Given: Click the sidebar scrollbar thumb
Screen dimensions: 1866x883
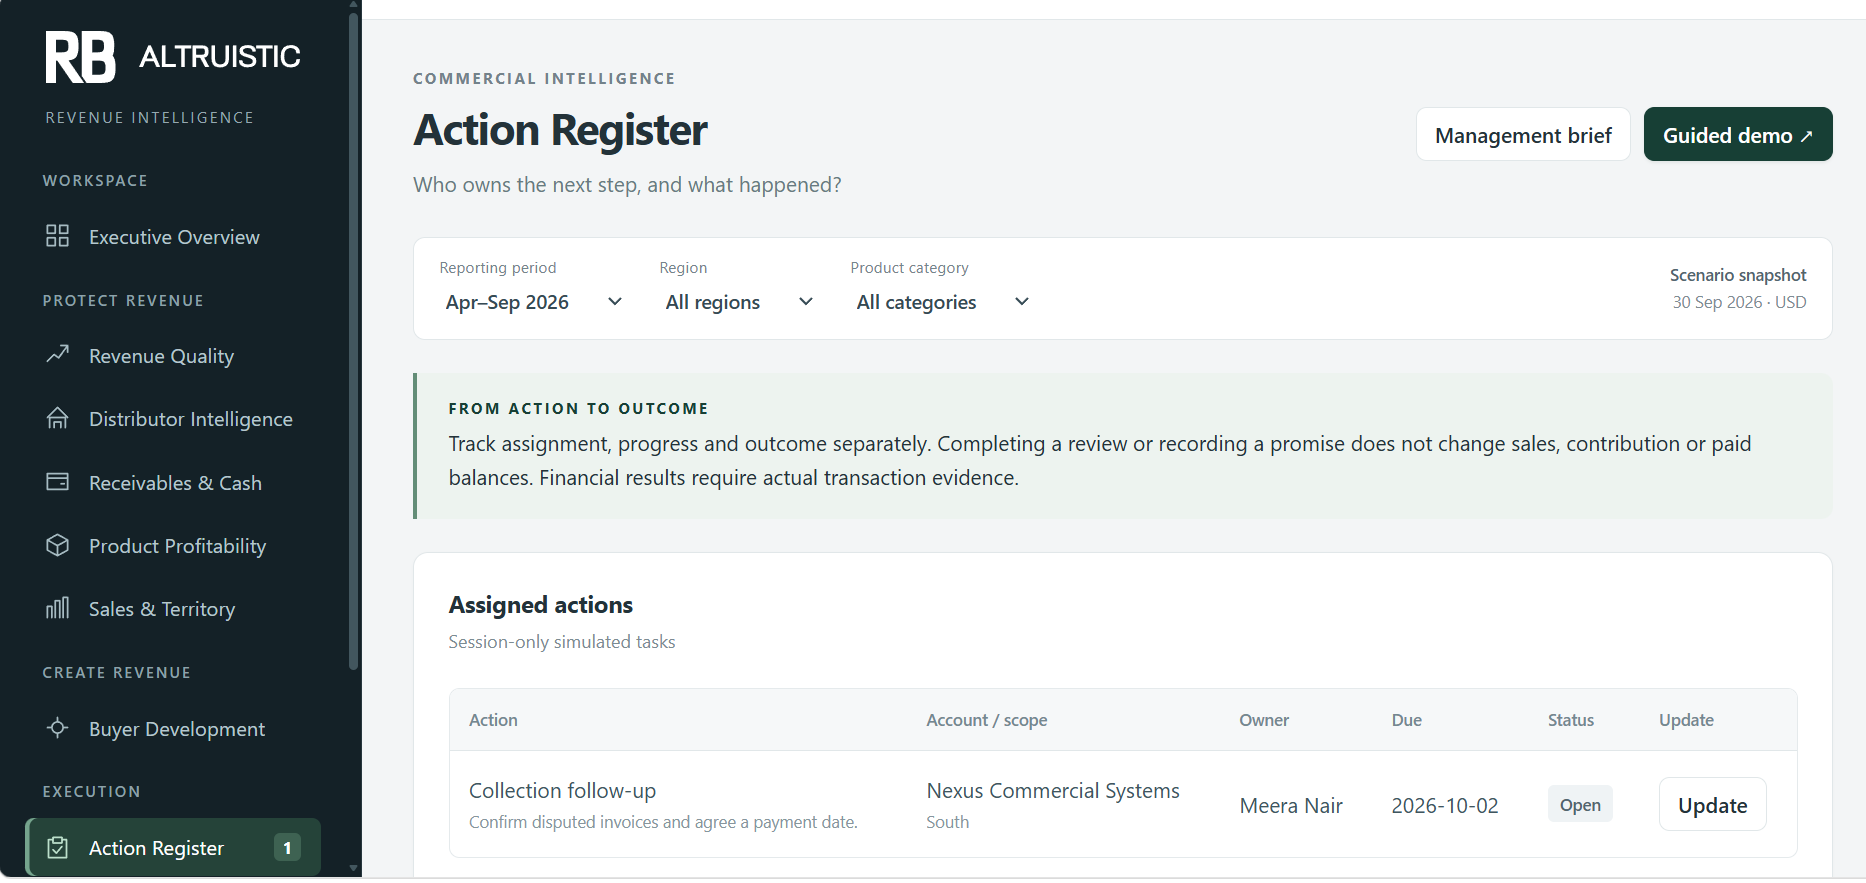Looking at the screenshot, I should (353, 340).
